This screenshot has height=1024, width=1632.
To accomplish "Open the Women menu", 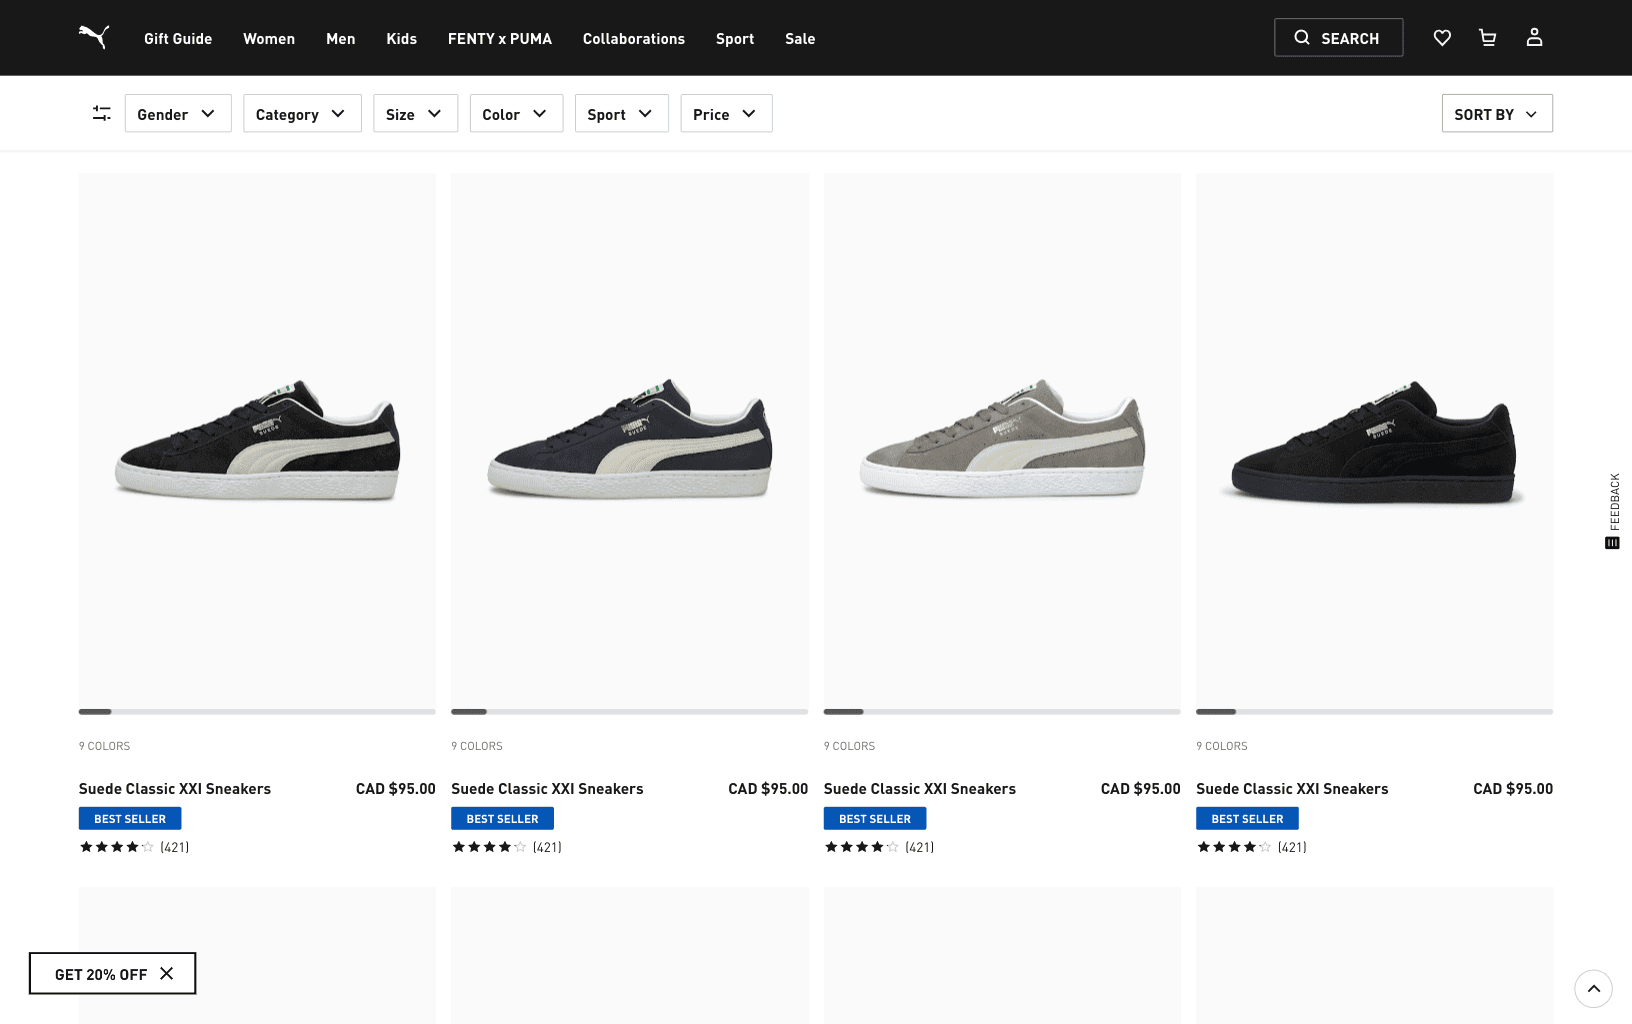I will (269, 39).
